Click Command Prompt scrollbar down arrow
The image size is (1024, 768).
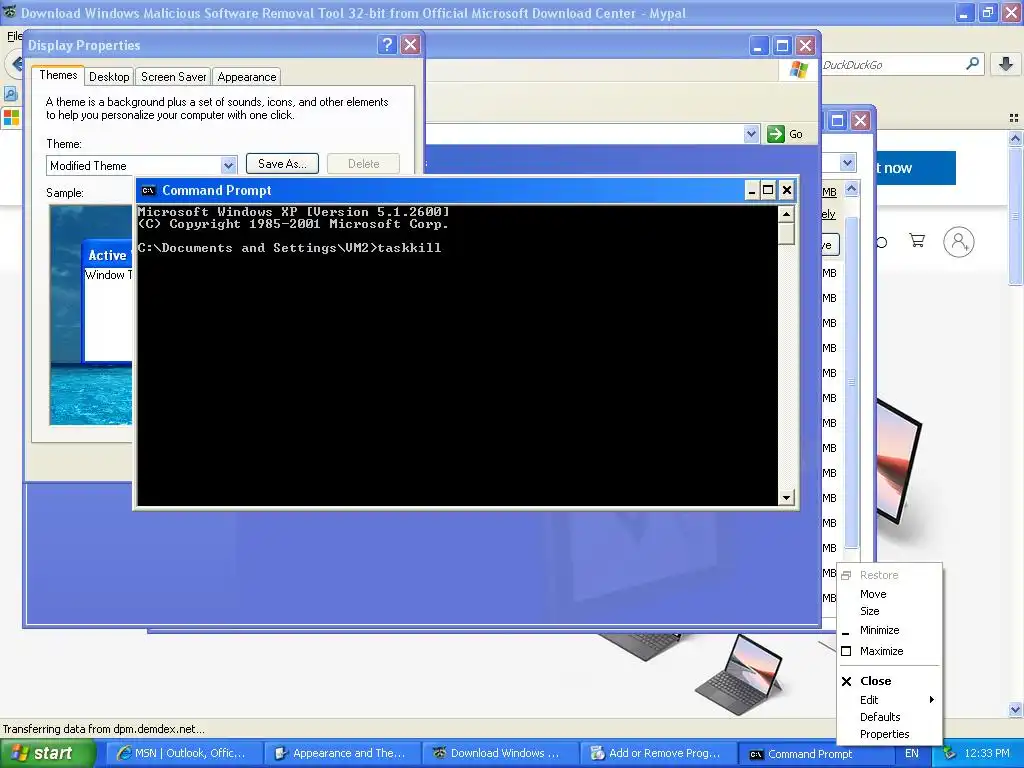pyautogui.click(x=786, y=498)
